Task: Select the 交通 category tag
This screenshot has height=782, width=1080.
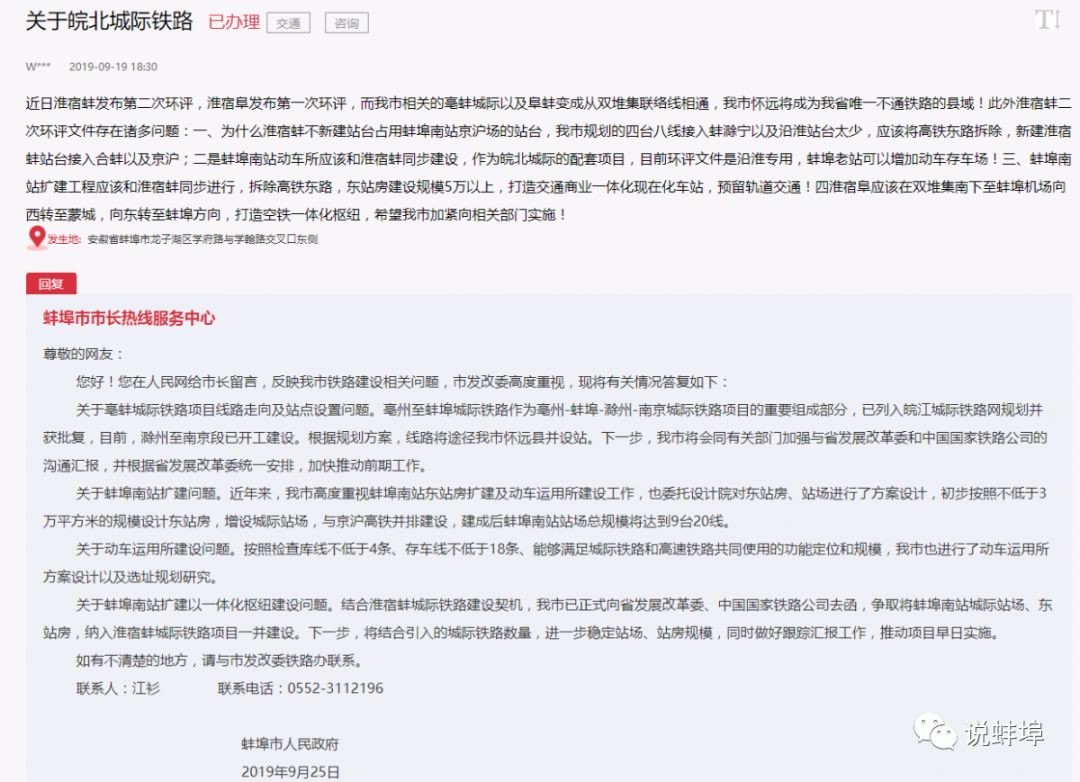Action: pyautogui.click(x=288, y=23)
